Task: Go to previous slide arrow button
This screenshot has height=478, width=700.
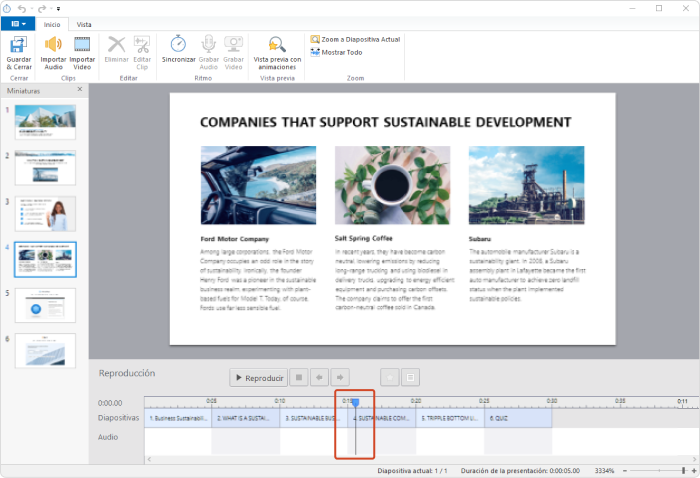Action: pyautogui.click(x=319, y=378)
